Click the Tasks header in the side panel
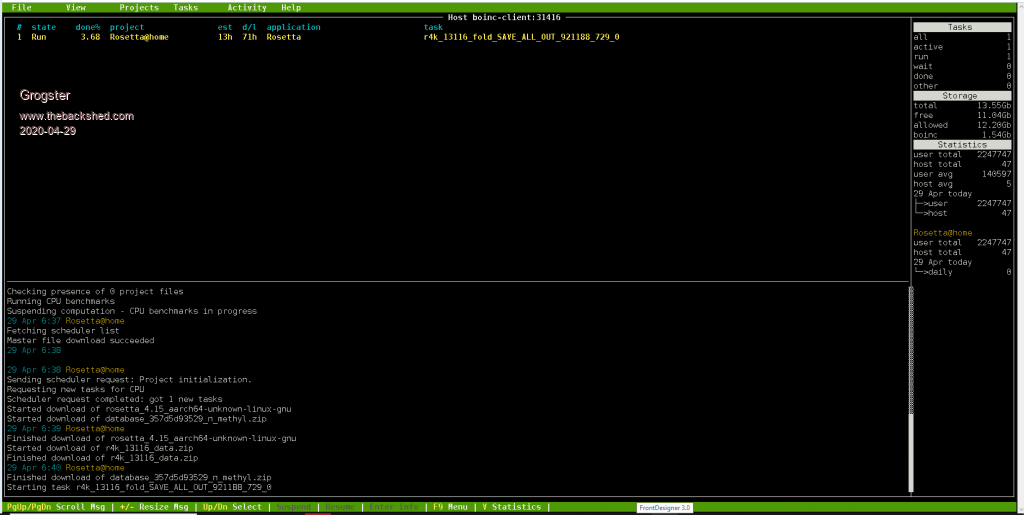1024x515 pixels. (962, 27)
